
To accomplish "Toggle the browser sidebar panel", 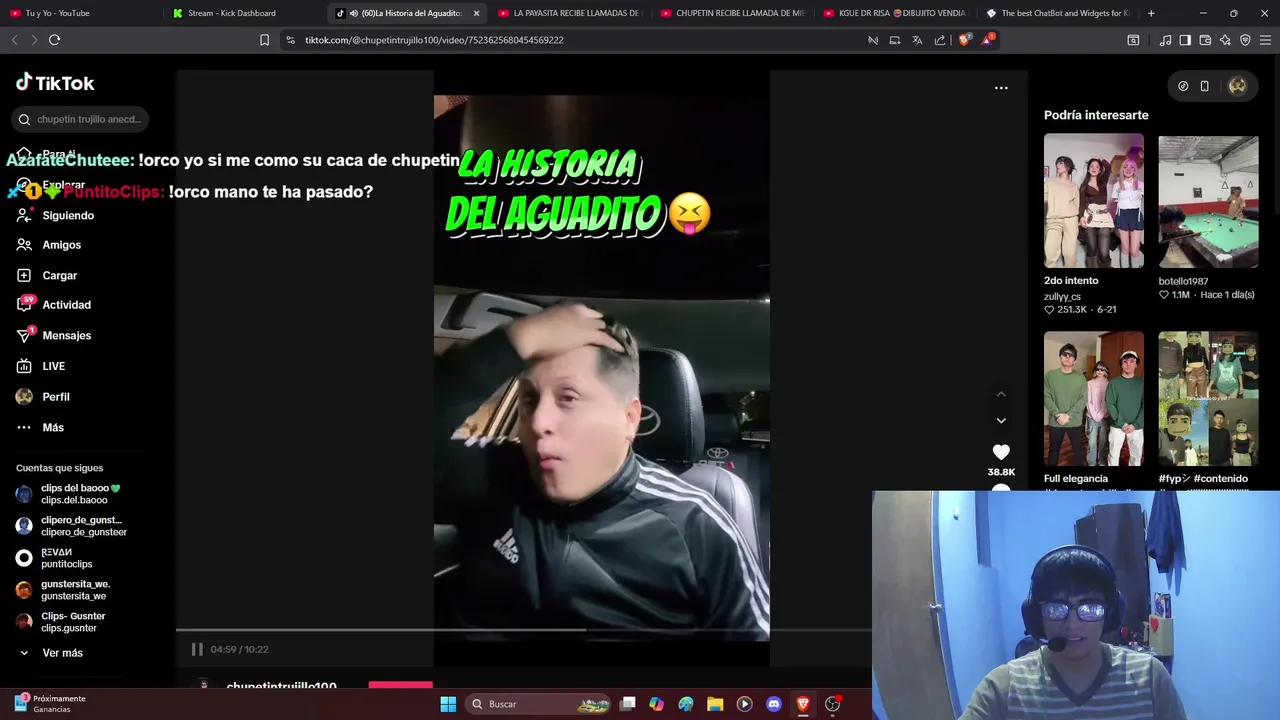I will coord(1185,40).
